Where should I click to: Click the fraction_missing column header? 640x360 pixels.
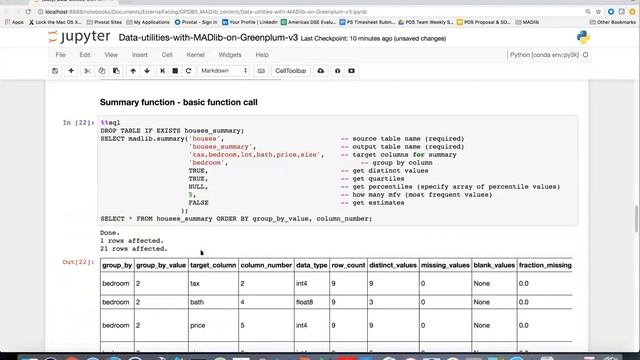tap(545, 265)
